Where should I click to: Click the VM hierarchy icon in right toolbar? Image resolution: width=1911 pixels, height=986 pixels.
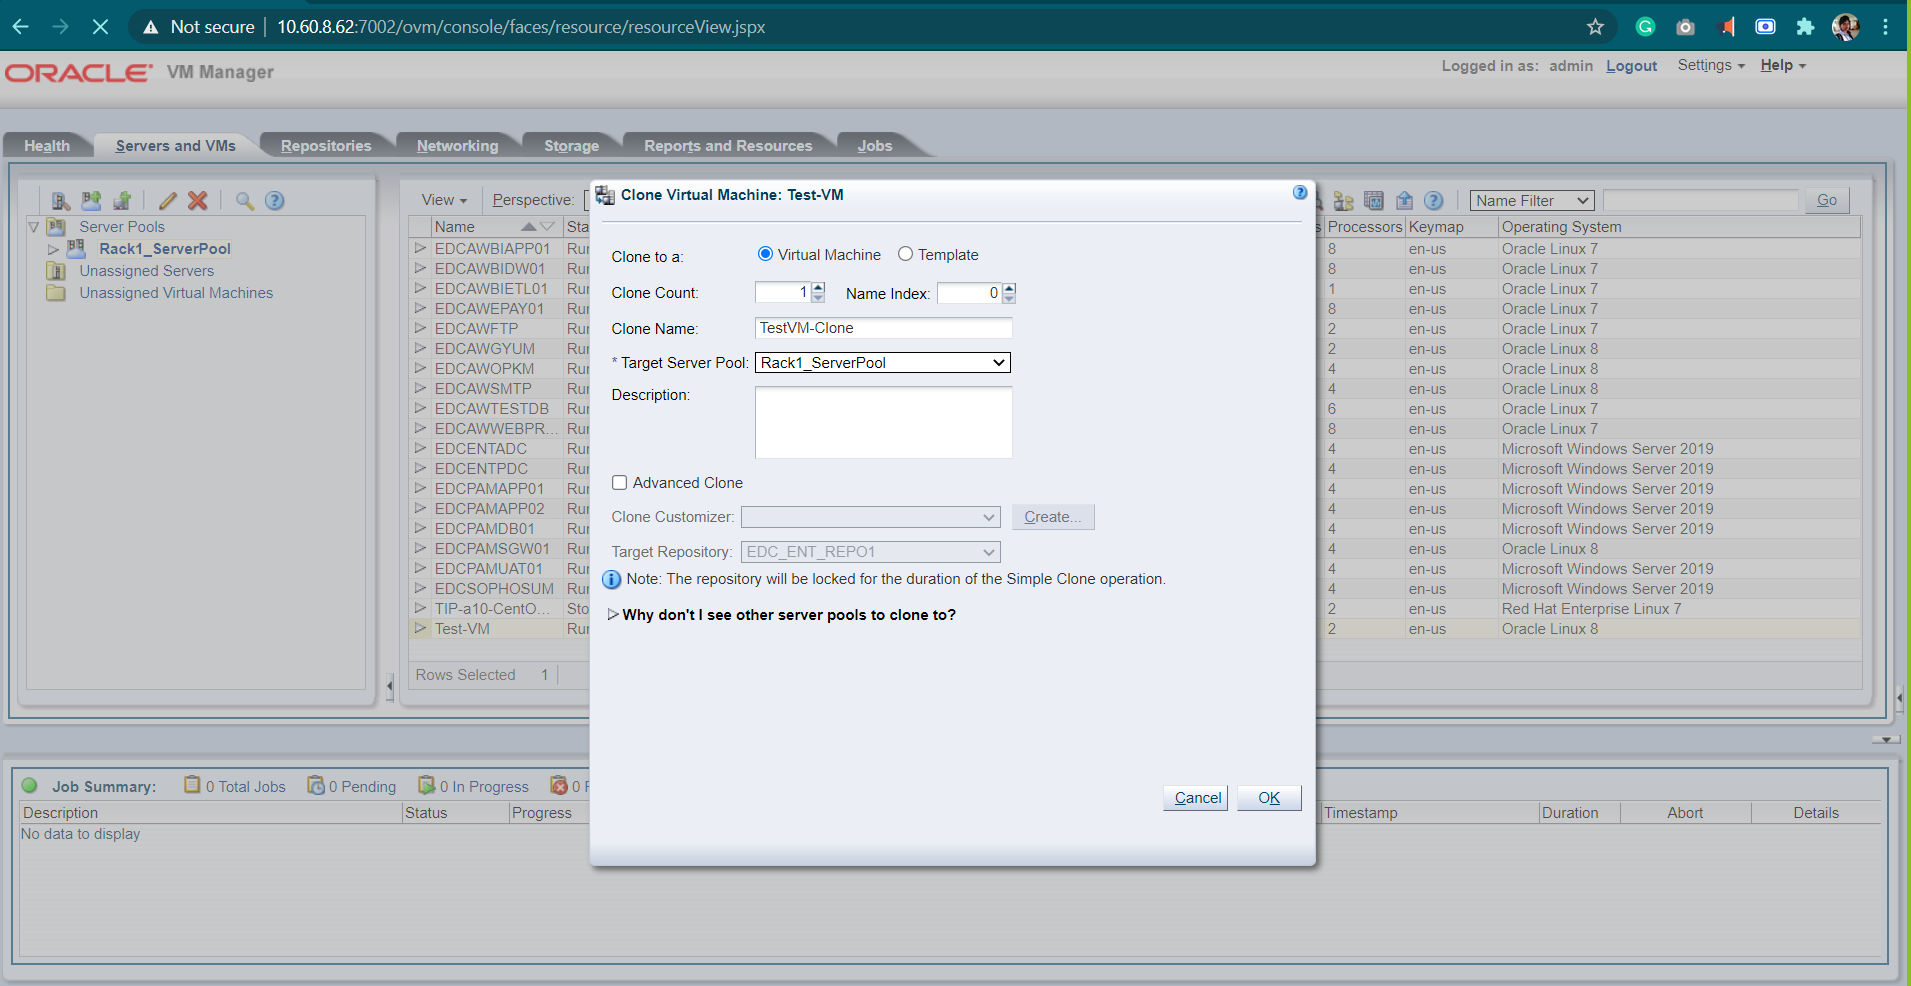tap(1343, 201)
